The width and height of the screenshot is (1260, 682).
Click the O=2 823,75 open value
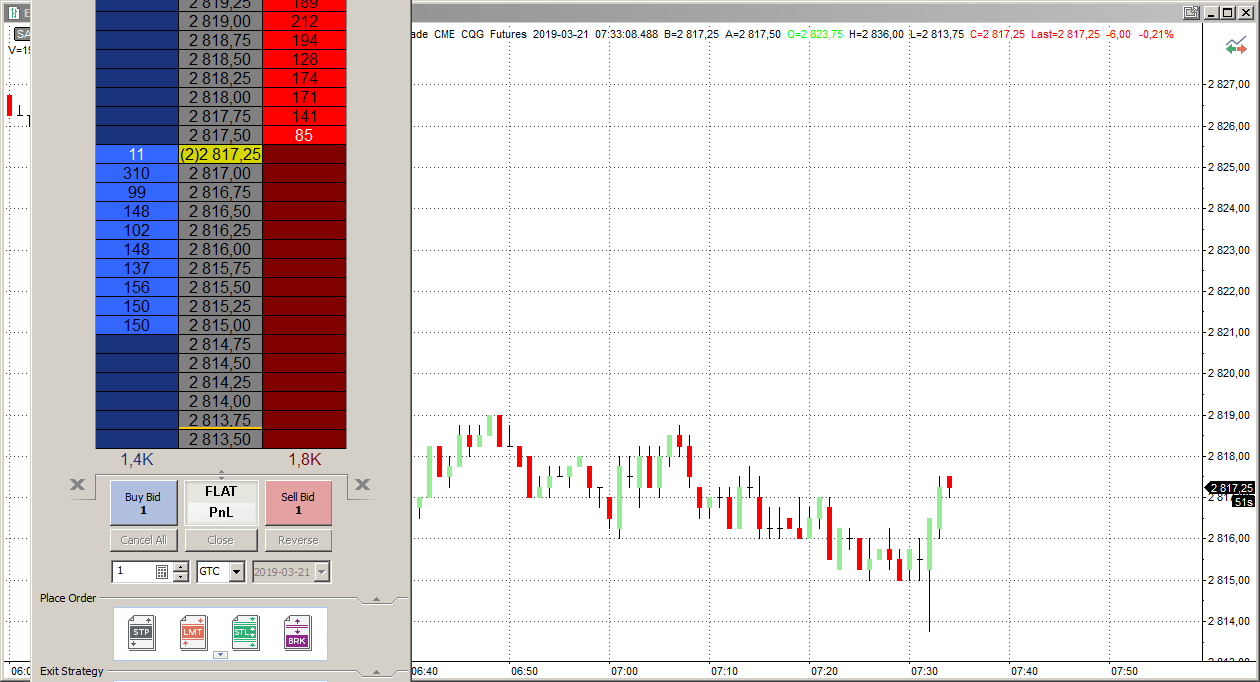[x=815, y=34]
